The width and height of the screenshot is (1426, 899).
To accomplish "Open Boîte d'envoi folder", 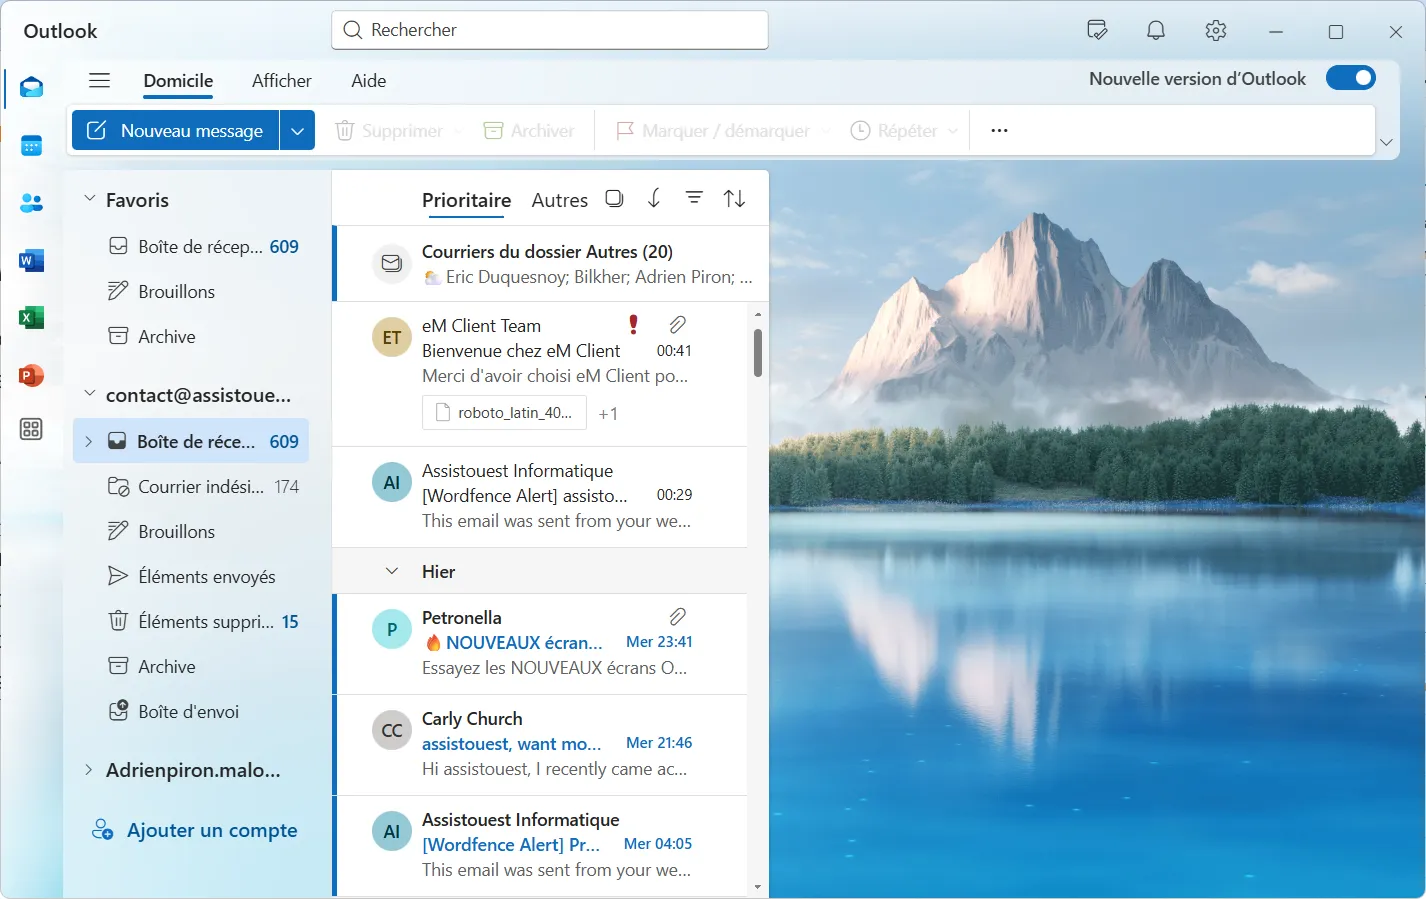I will pyautogui.click(x=189, y=711).
